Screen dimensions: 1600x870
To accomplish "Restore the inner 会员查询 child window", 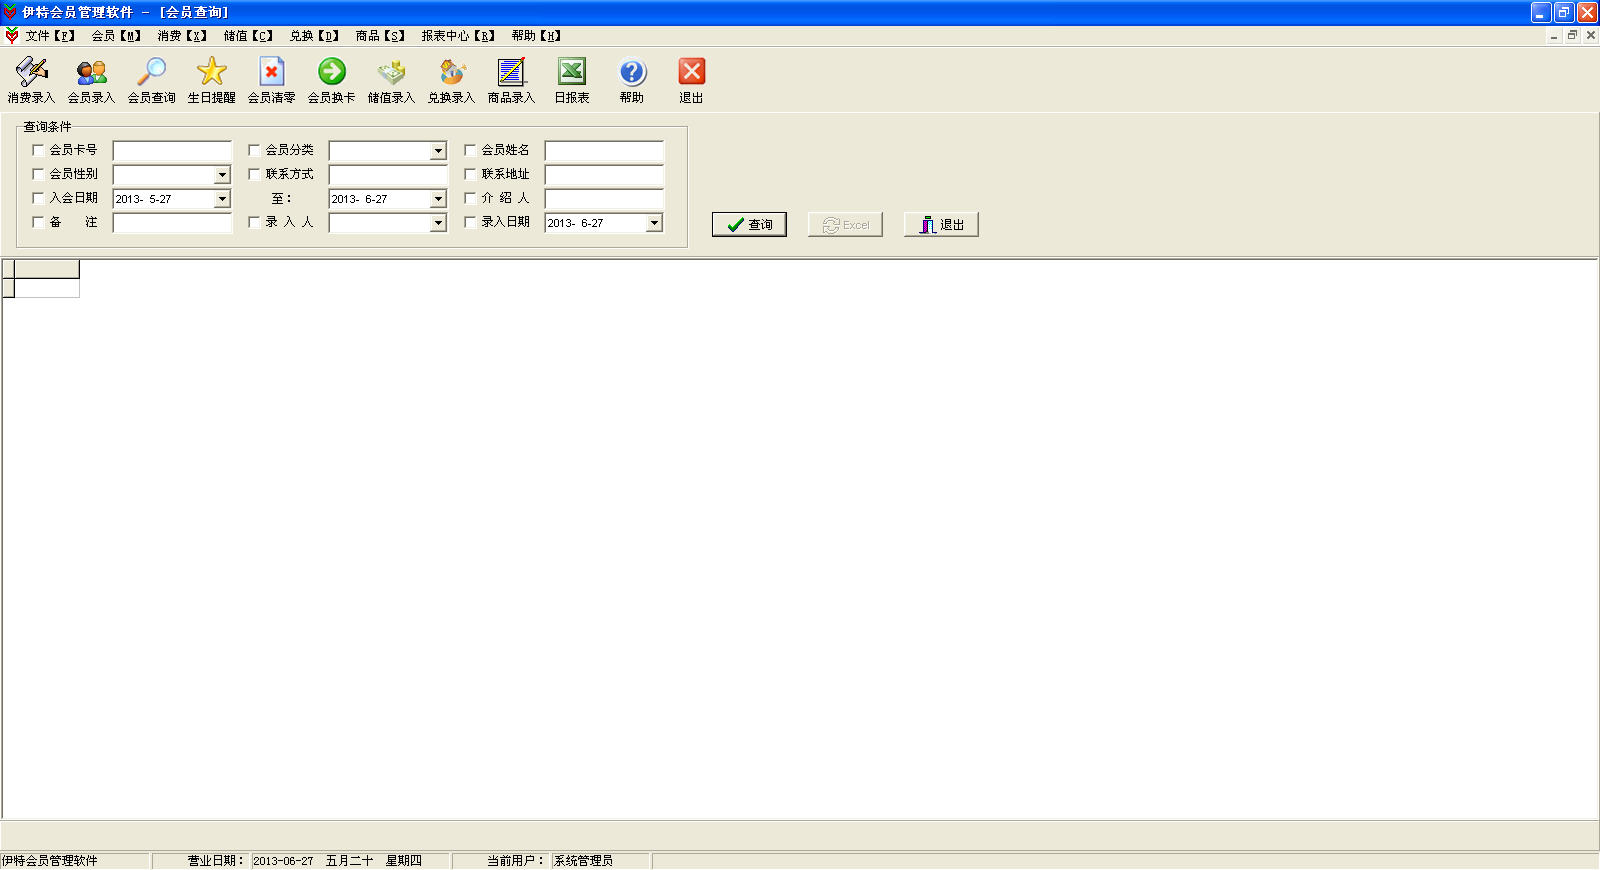I will 1572,35.
